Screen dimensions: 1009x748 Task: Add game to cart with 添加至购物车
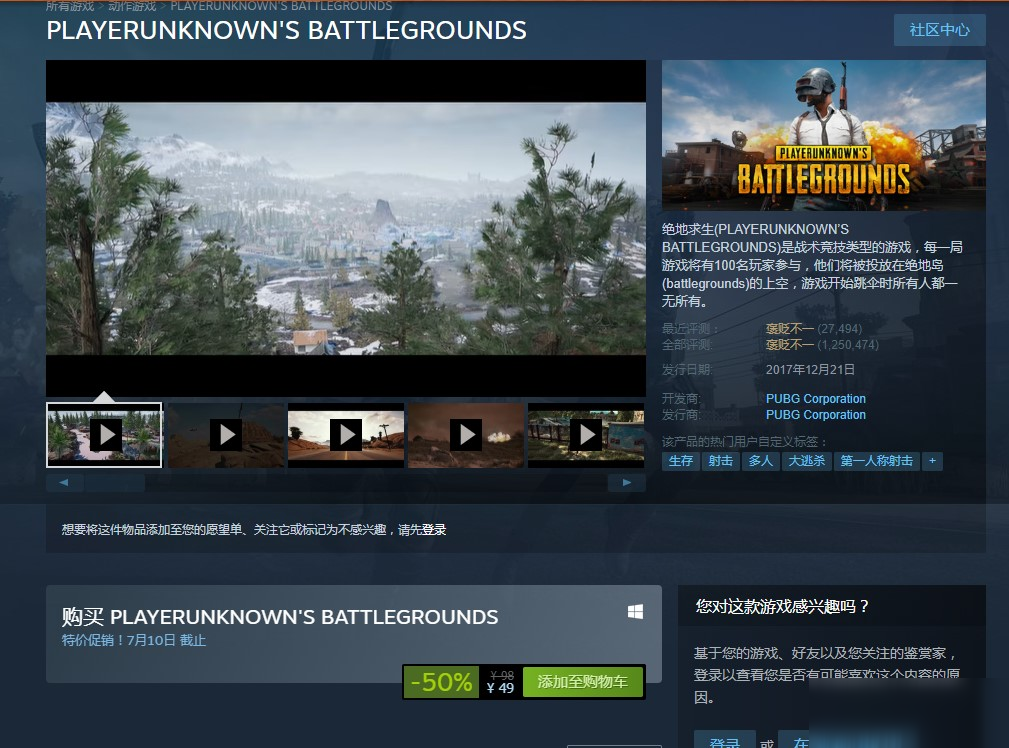583,682
